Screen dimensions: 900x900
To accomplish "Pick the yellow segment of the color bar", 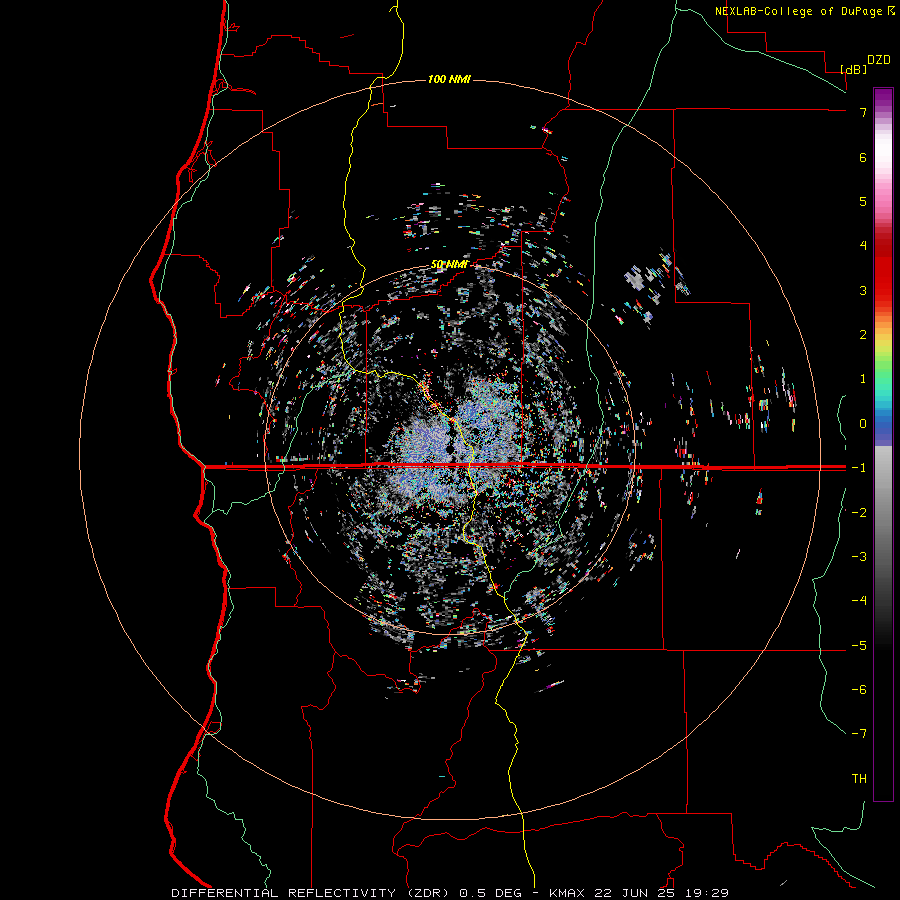I will click(x=883, y=343).
